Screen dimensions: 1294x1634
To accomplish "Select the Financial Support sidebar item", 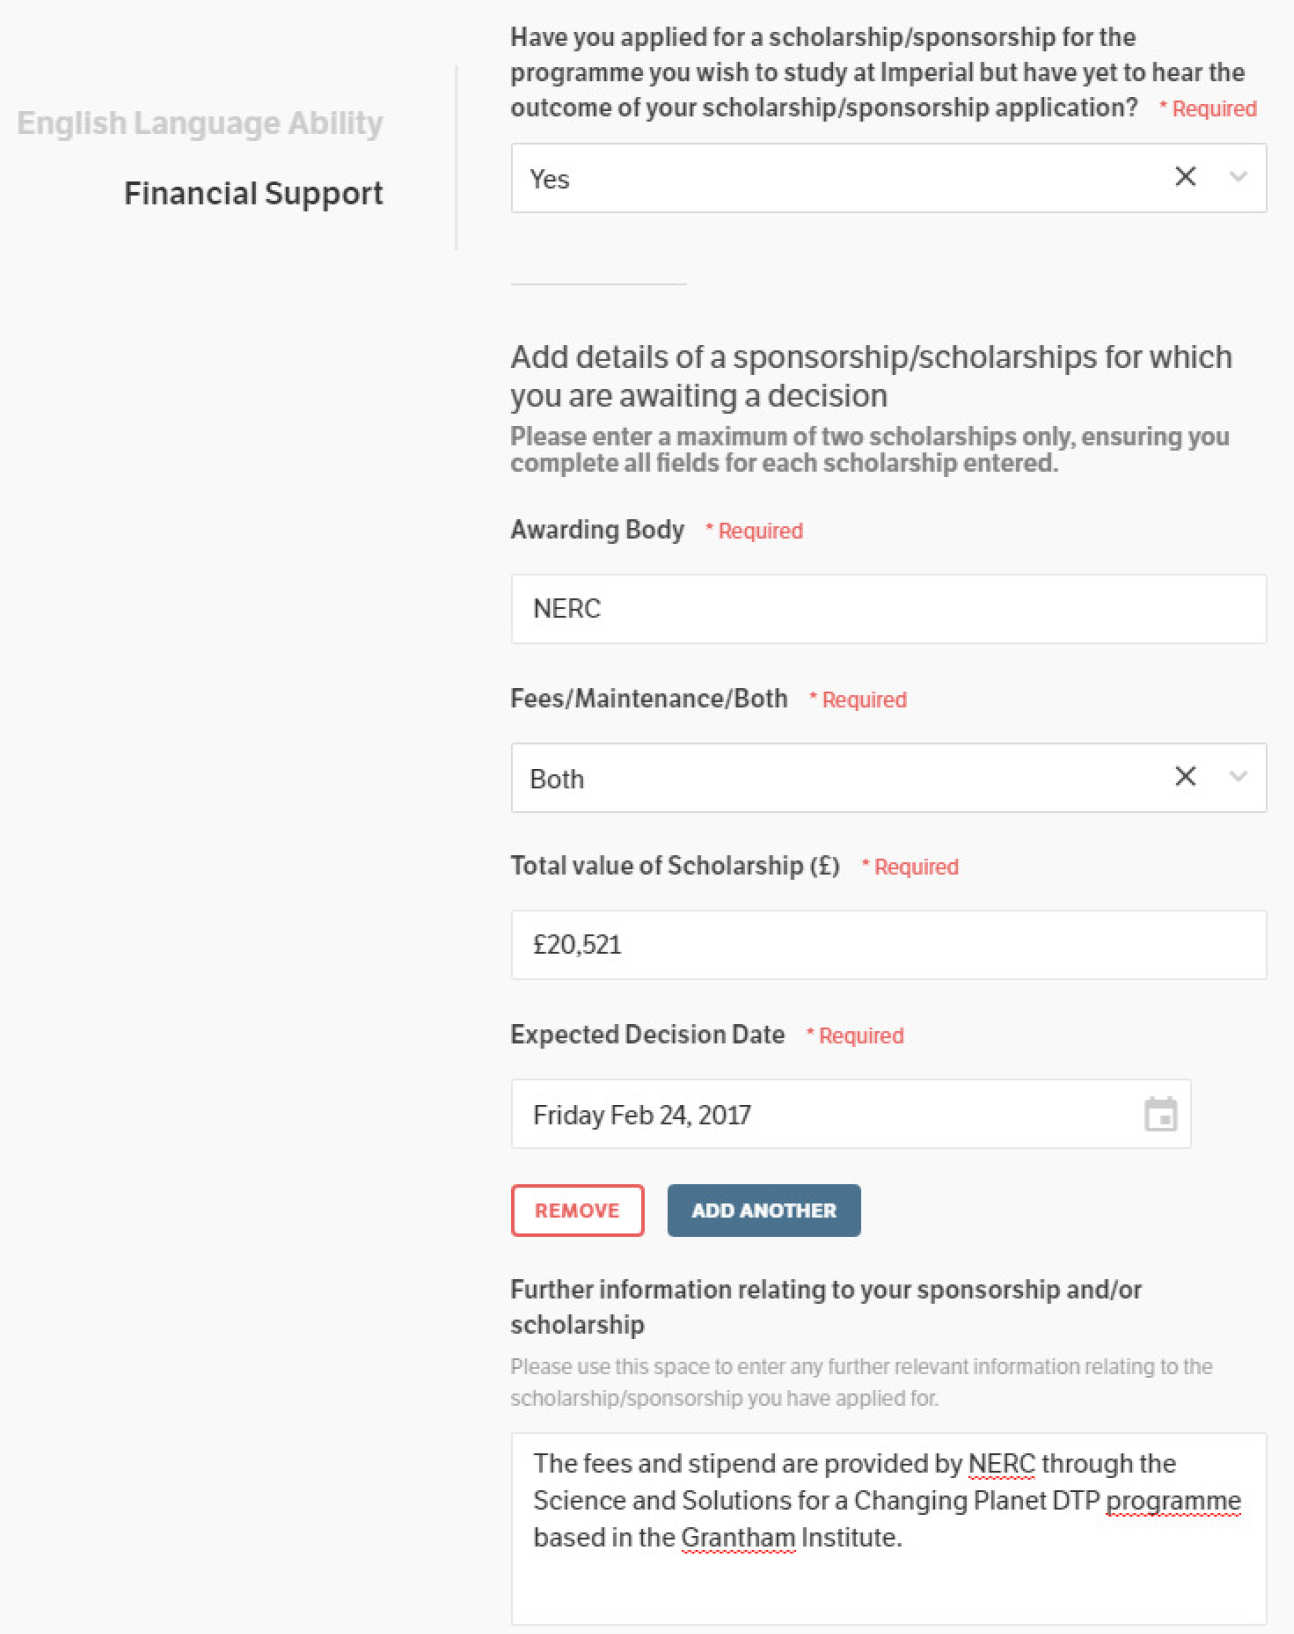I will point(253,193).
